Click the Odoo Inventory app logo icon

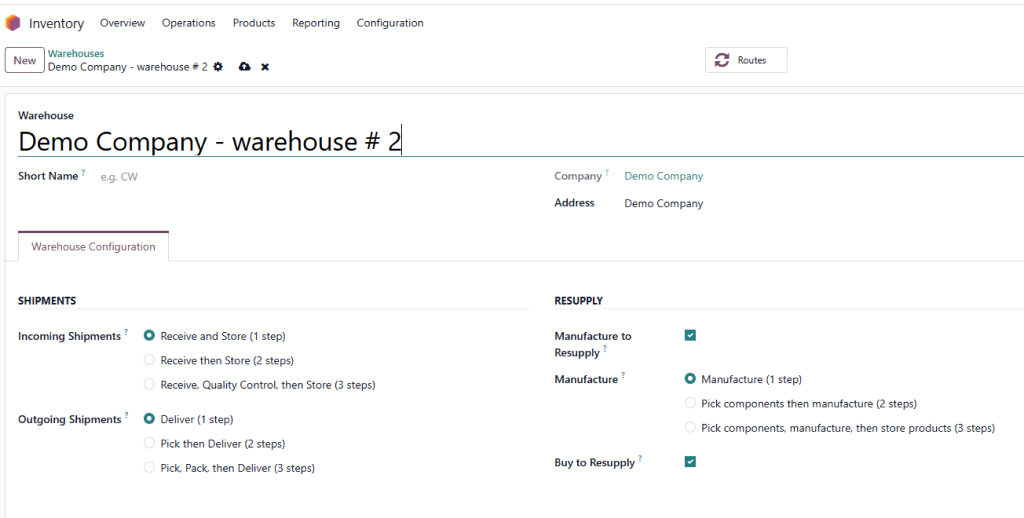(13, 23)
